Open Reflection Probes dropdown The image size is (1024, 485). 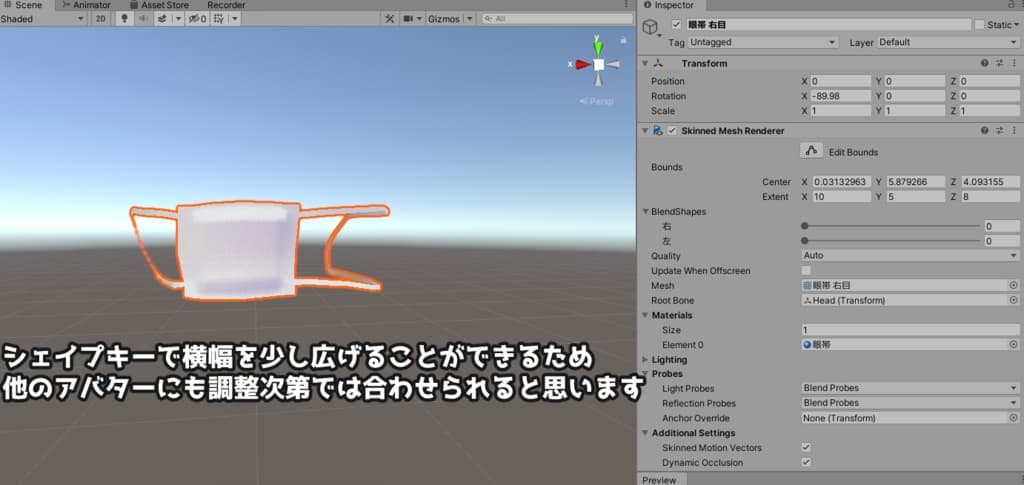pyautogui.click(x=910, y=403)
